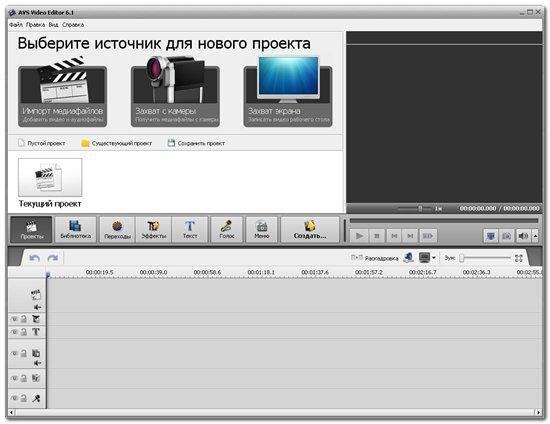Screen dimensions: 550x424
Task: Jump to next frame button
Action: 410,236
